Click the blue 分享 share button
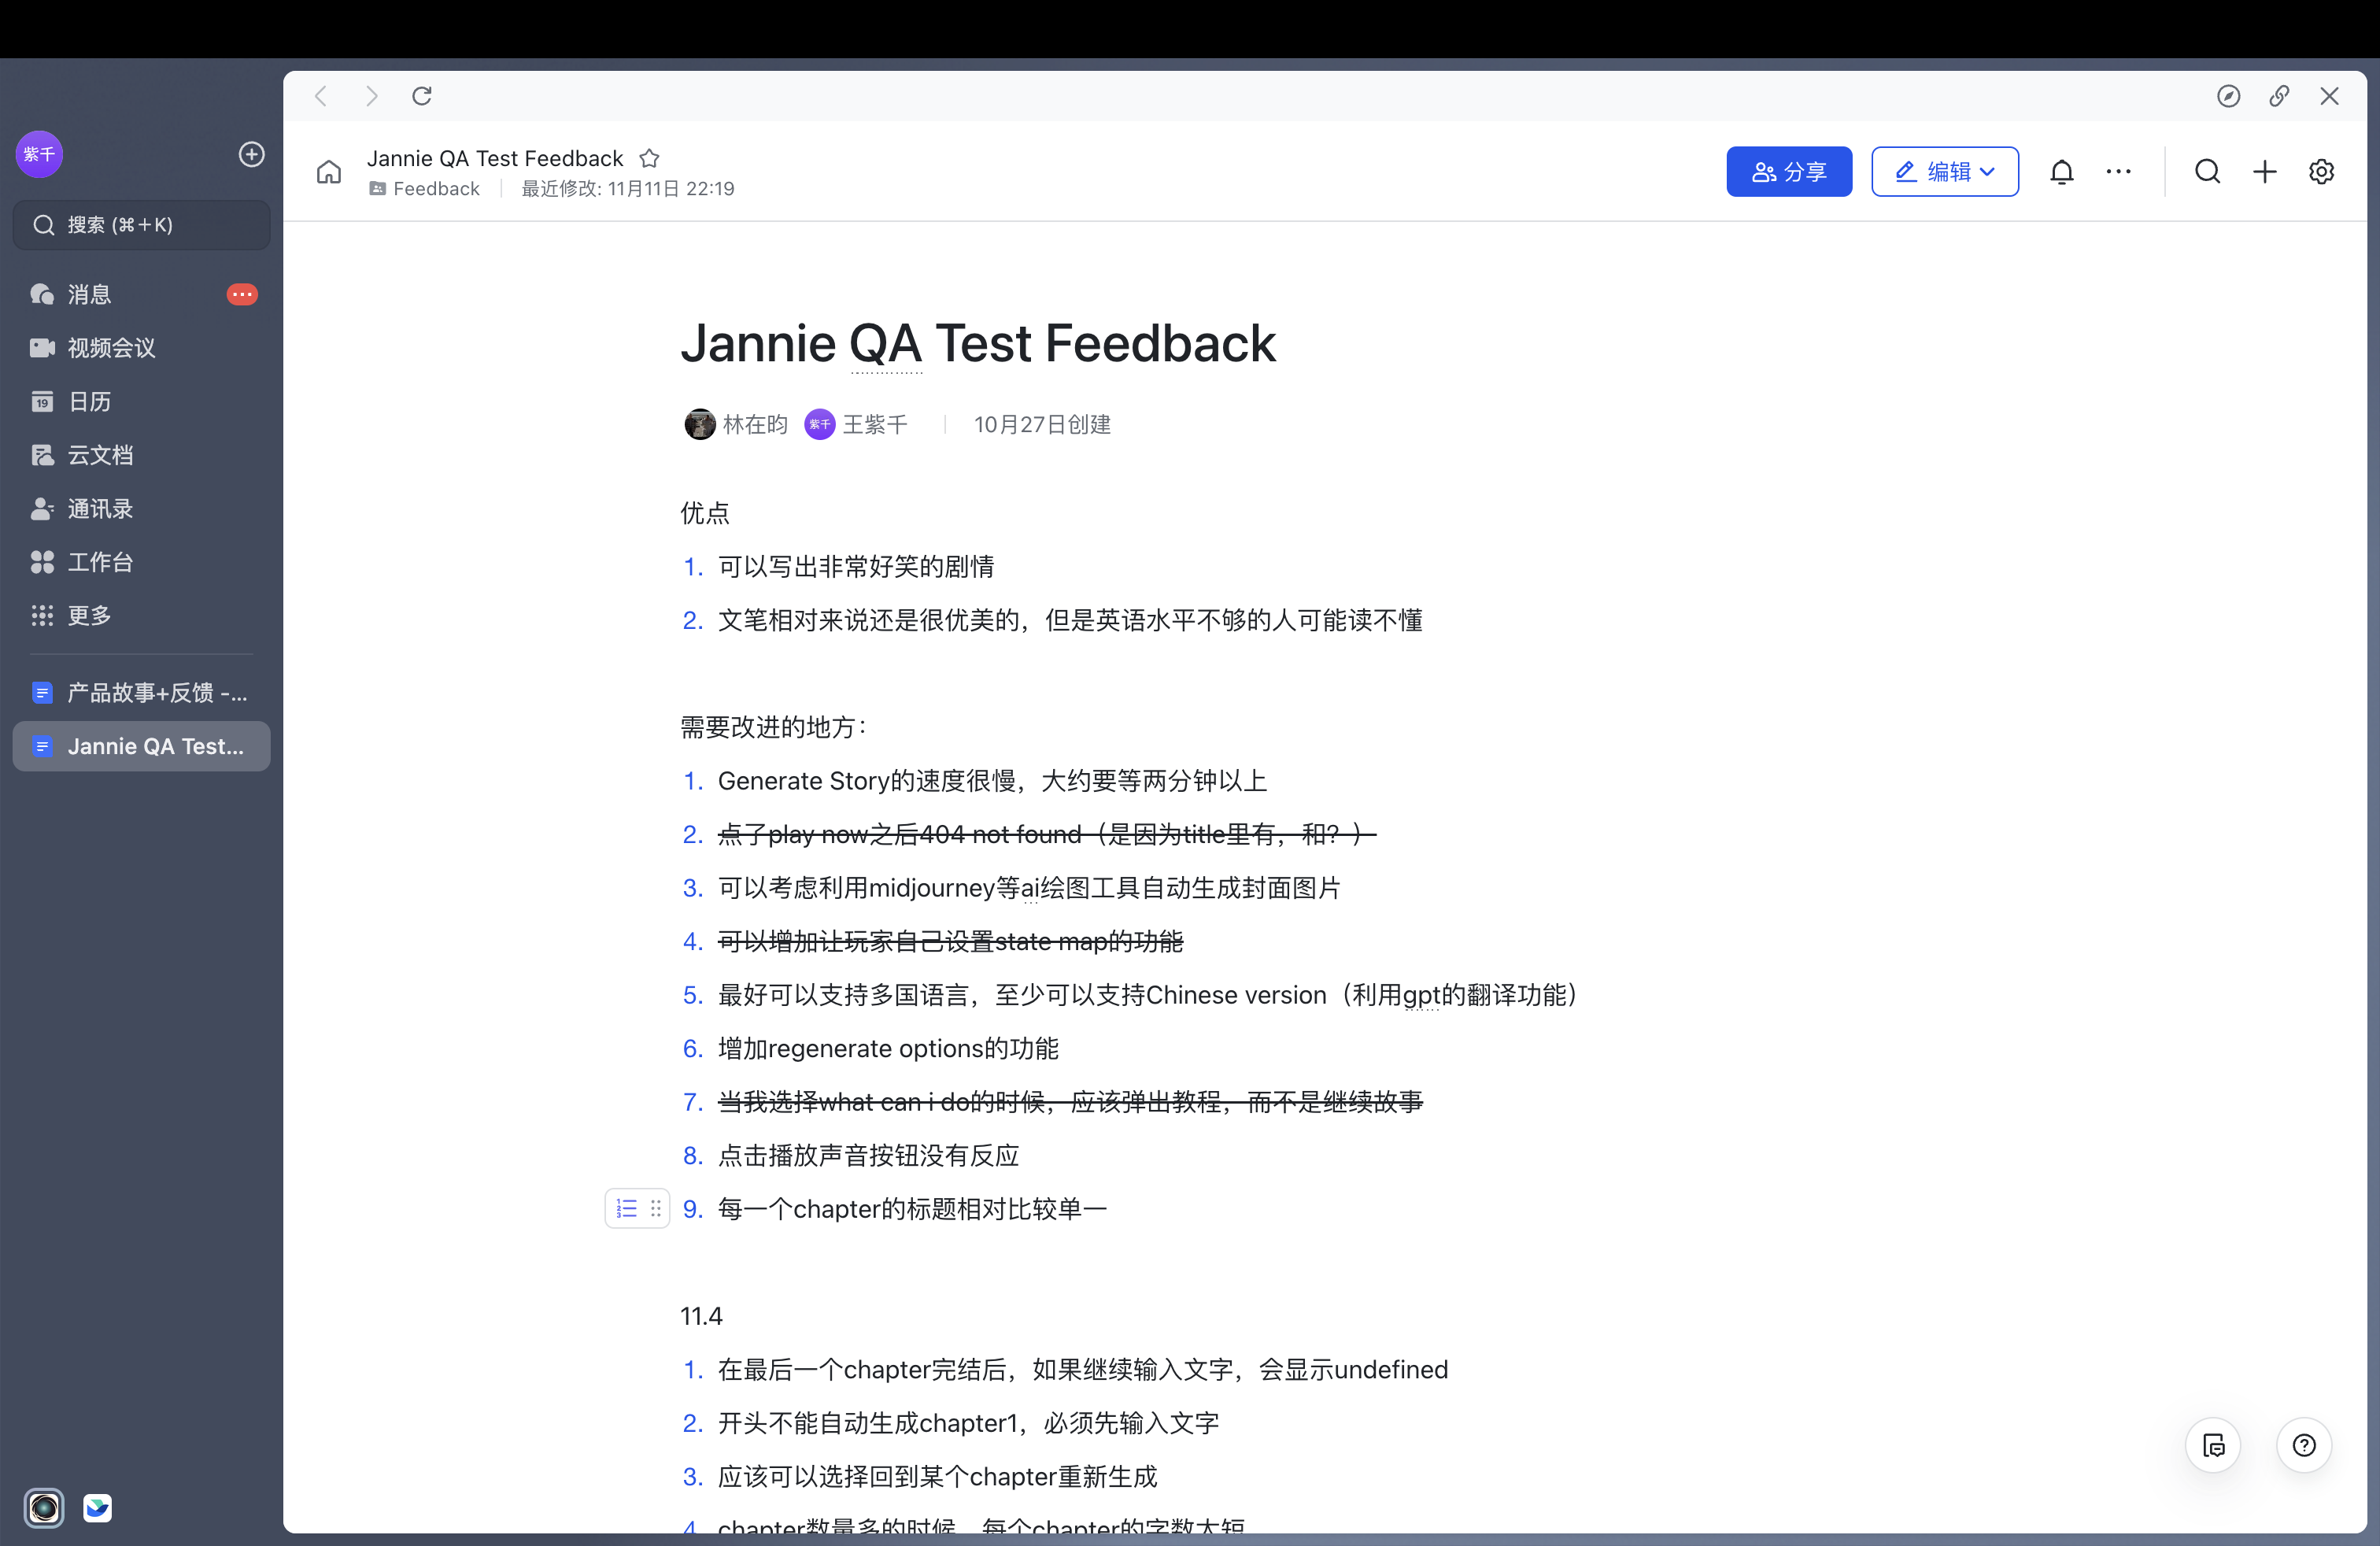This screenshot has width=2380, height=1546. pos(1789,172)
